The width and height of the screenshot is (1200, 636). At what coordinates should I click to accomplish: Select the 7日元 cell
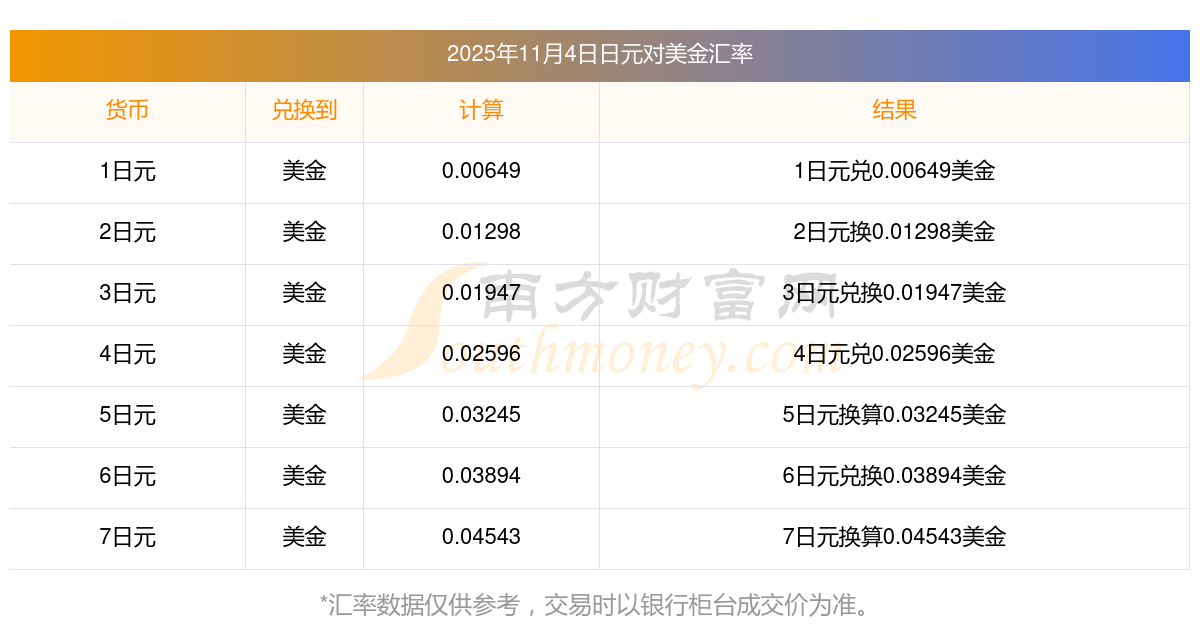click(x=128, y=537)
